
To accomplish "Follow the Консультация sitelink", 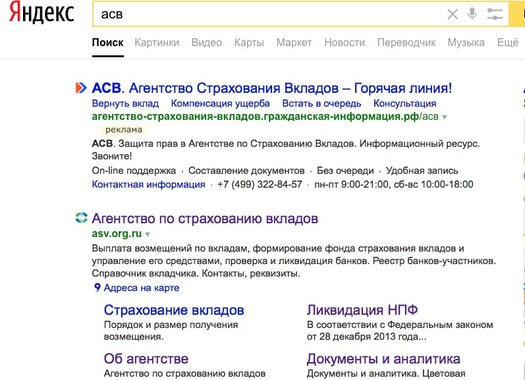I will click(x=404, y=103).
